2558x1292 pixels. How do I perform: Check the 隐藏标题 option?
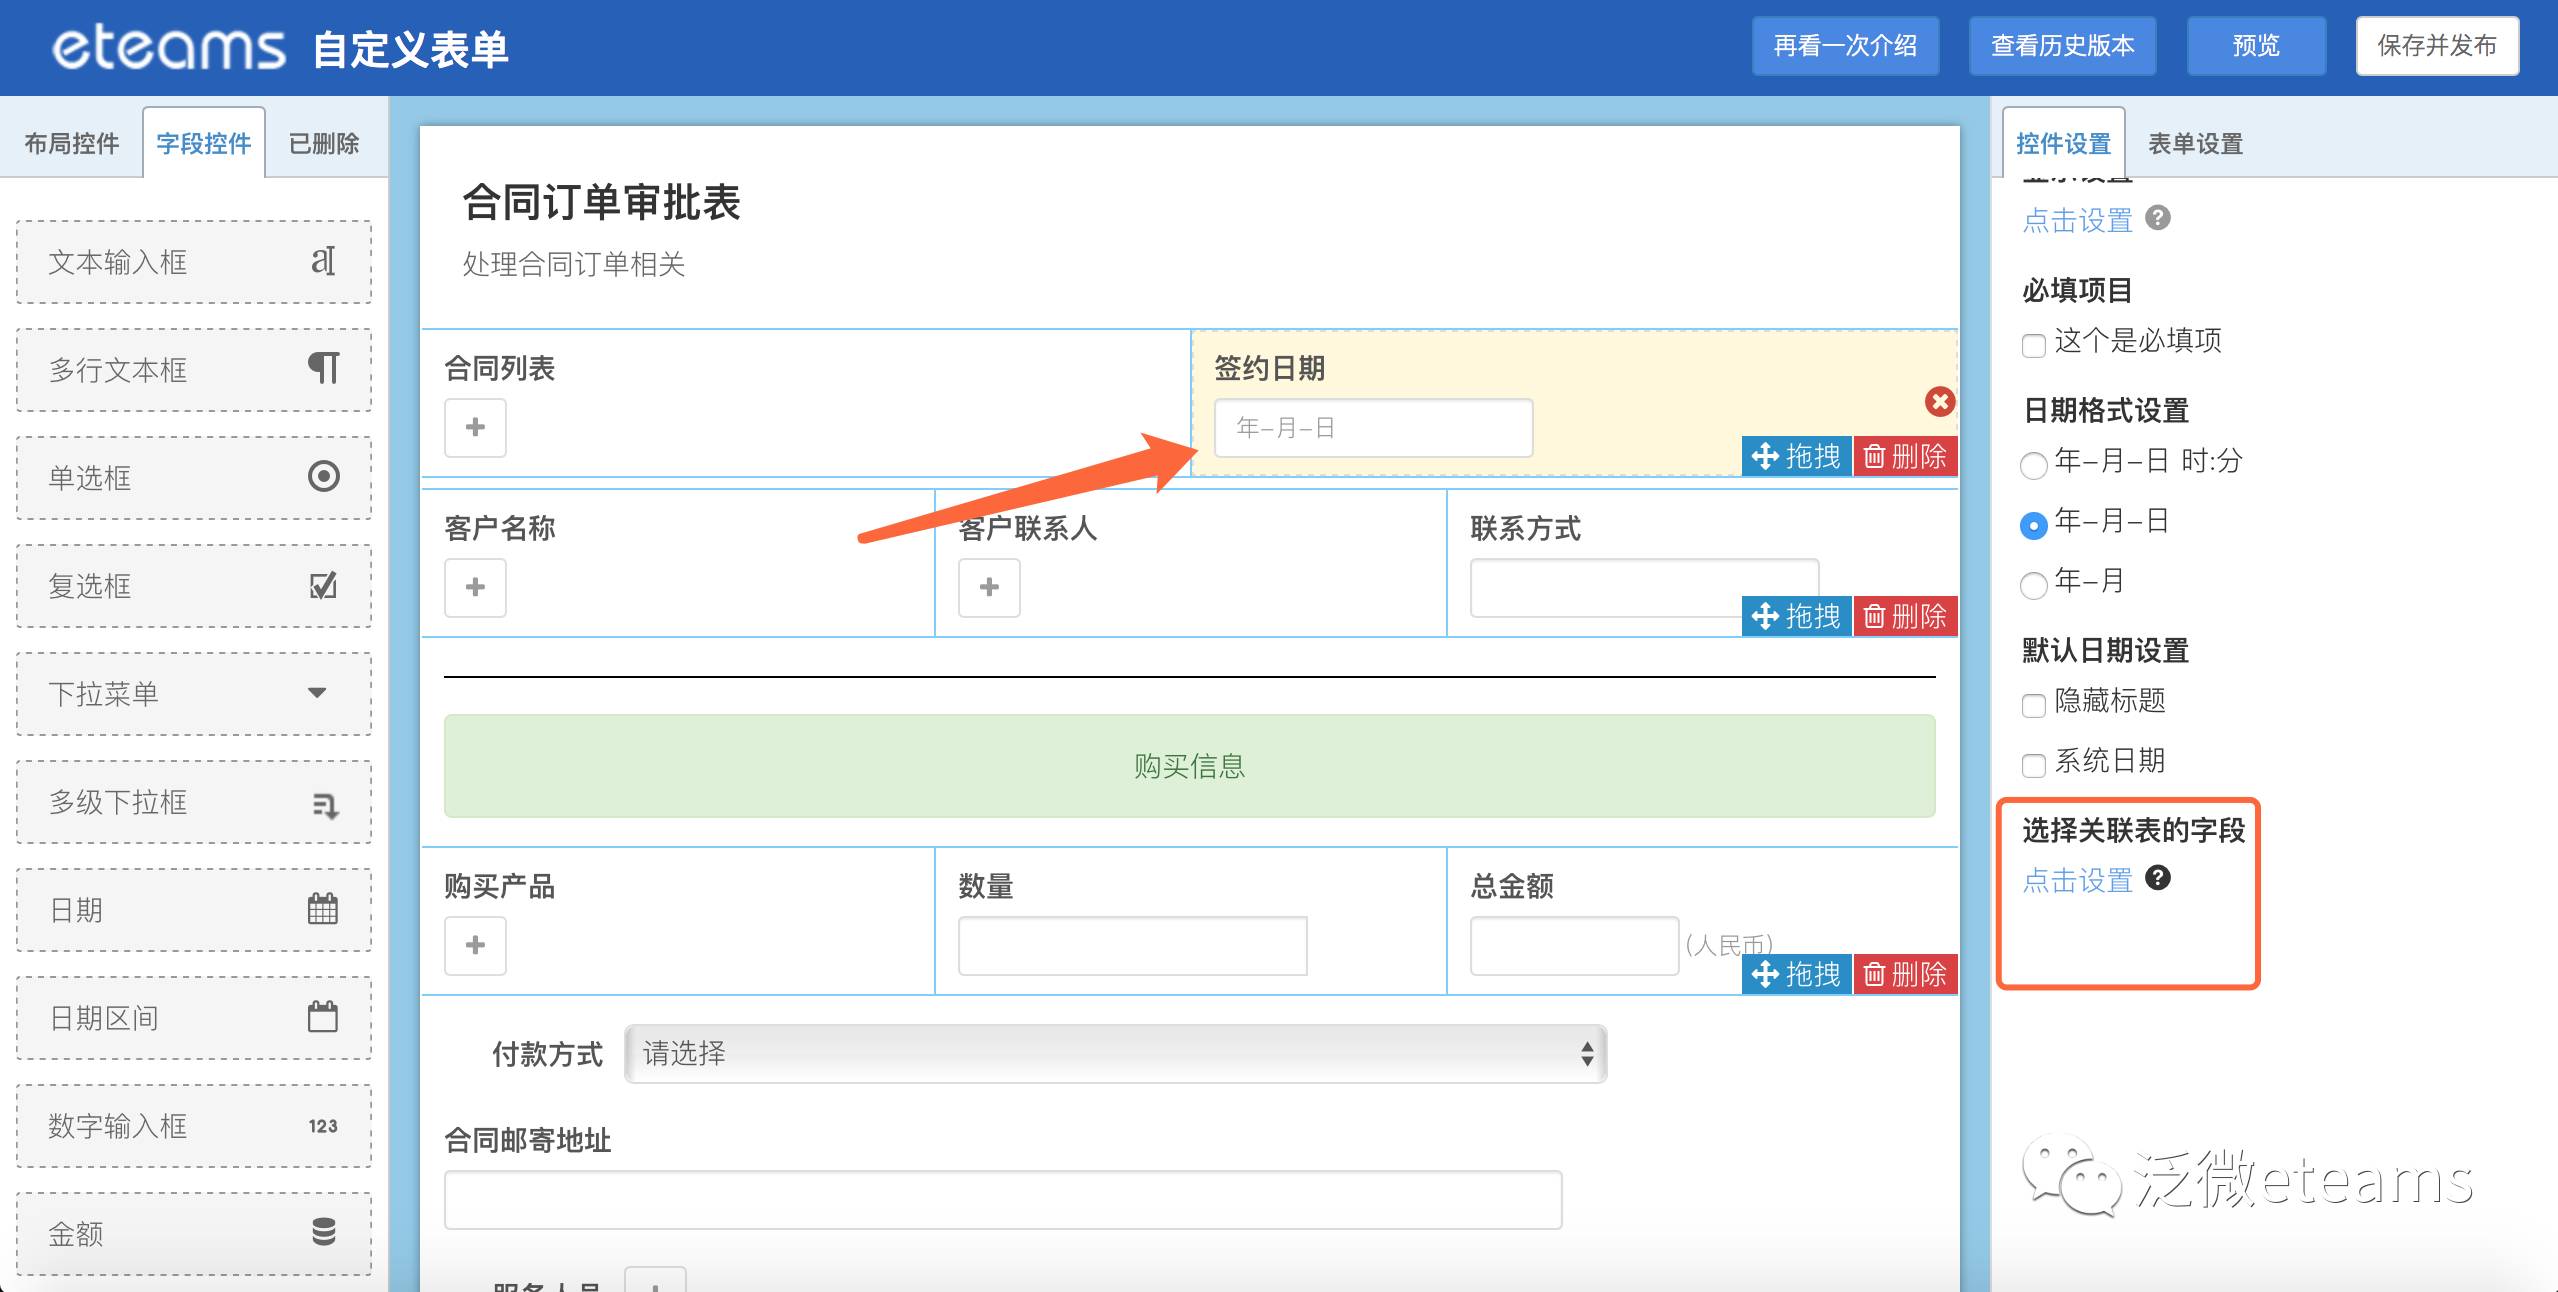pos(2033,705)
